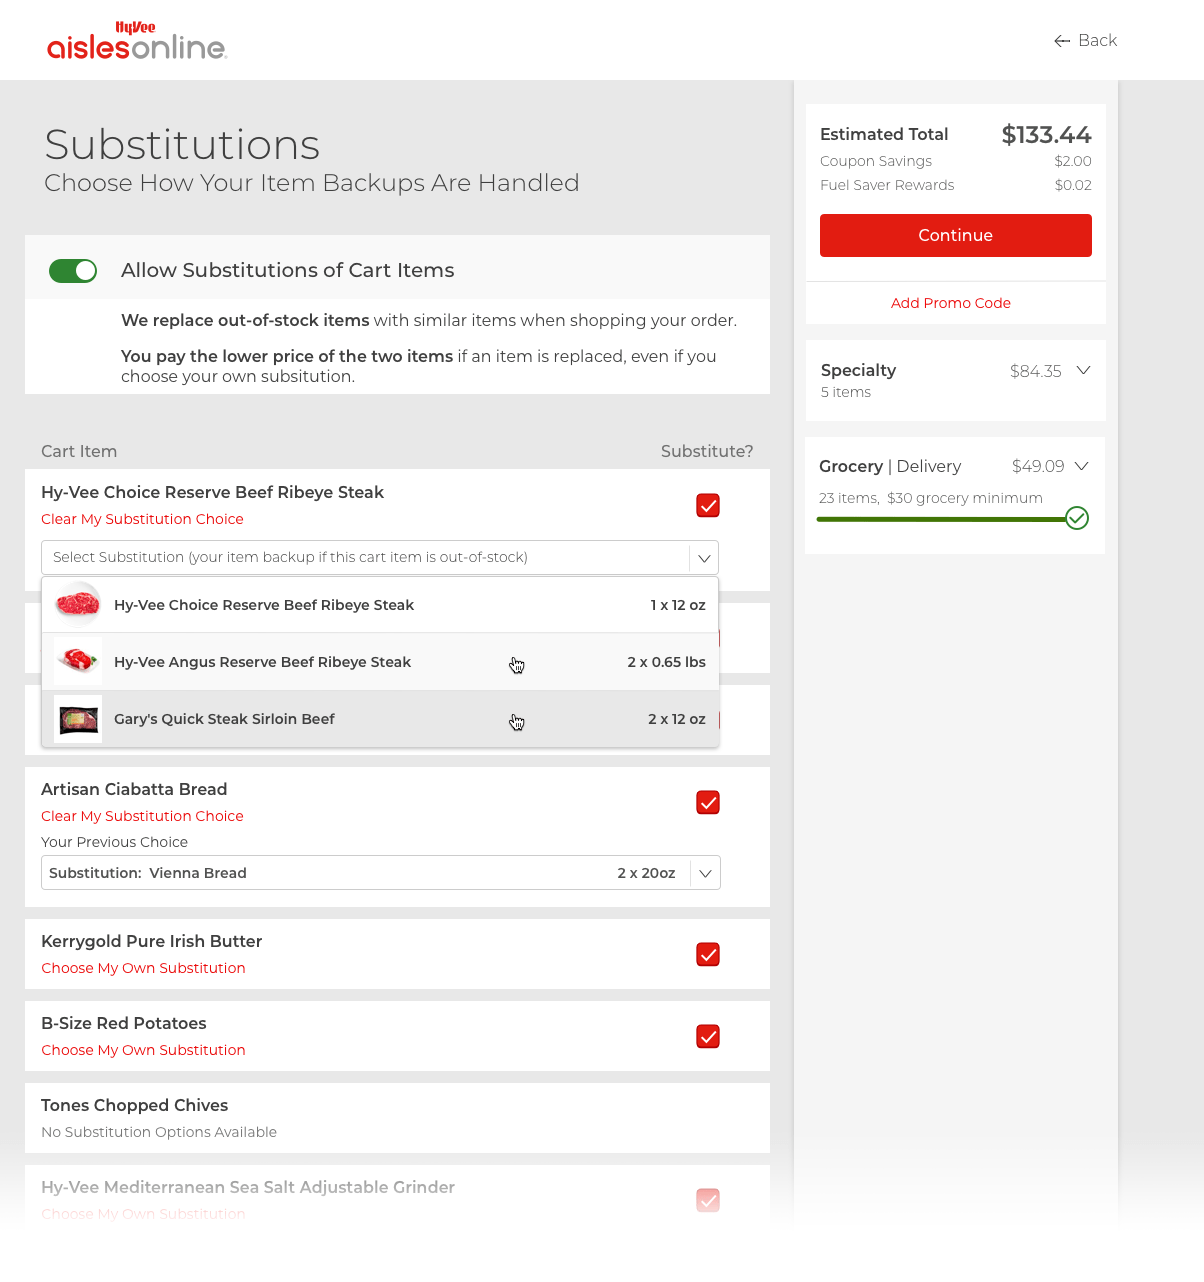This screenshot has height=1282, width=1204.
Task: Select the Hy-Vee Choice Reserve Ribeye thumbnail image
Action: click(77, 603)
